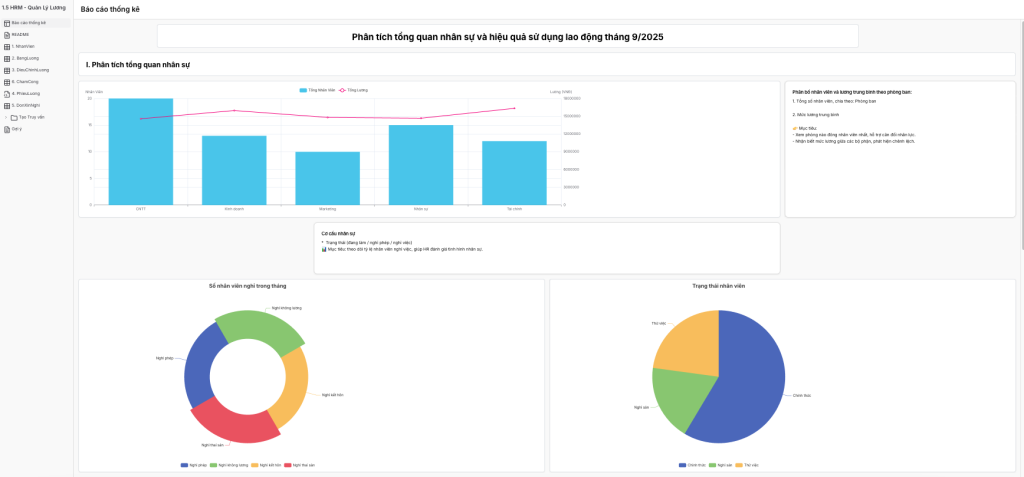Viewport: 1024px width, 477px height.
Task: Expand the Tạo Truy vấn folder chevron
Action: 6,117
